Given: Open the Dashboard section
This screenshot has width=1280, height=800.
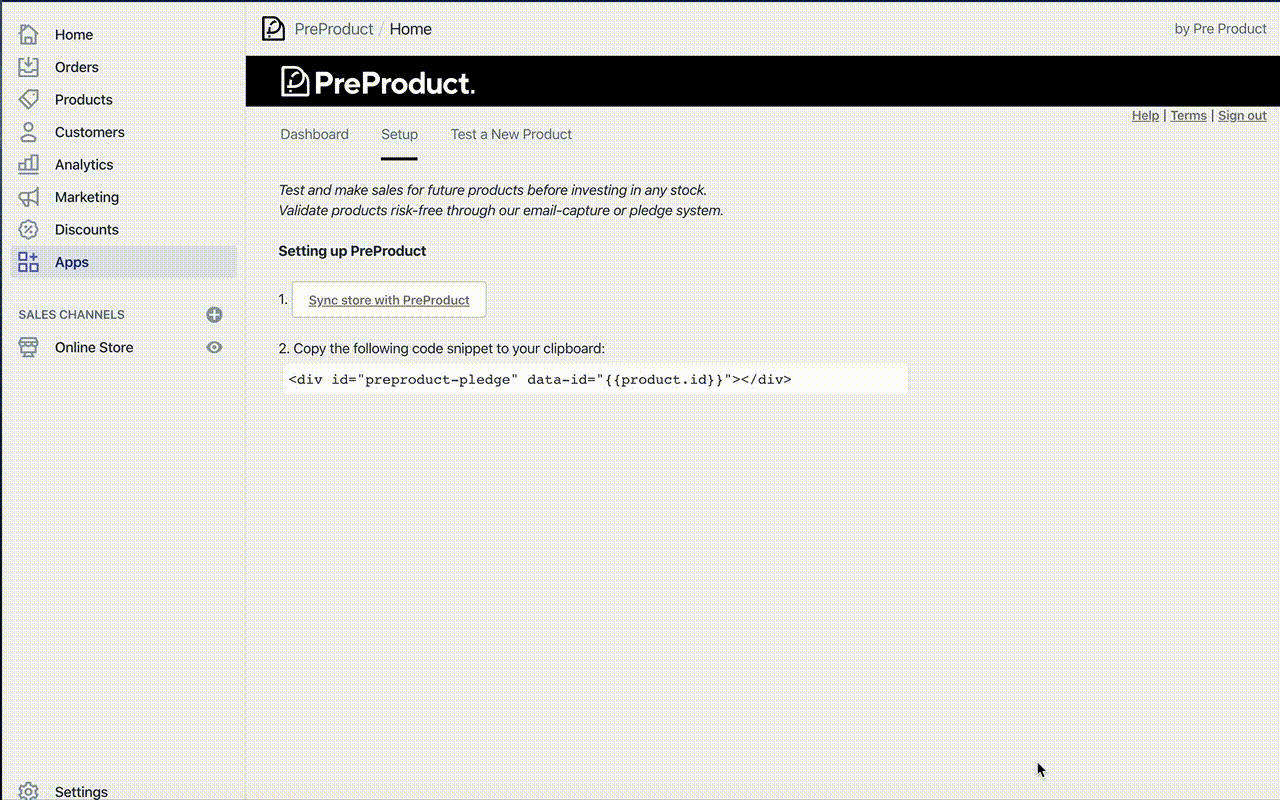Looking at the screenshot, I should [x=314, y=134].
